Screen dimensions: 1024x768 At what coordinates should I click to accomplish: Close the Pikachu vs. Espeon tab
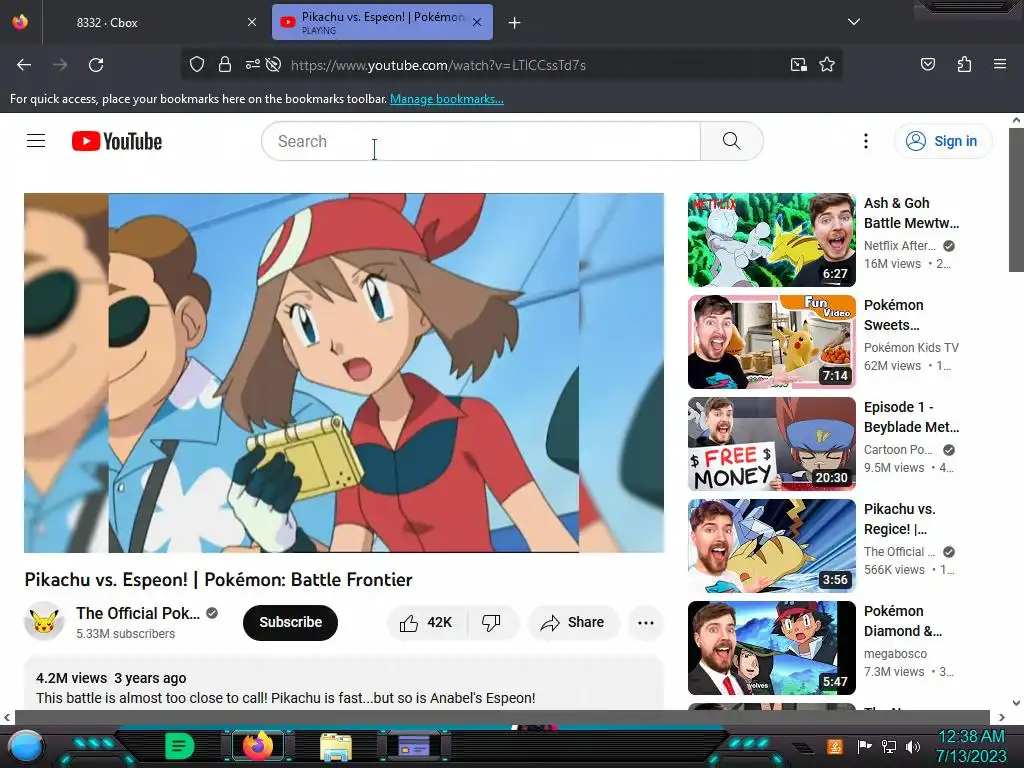[x=477, y=22]
